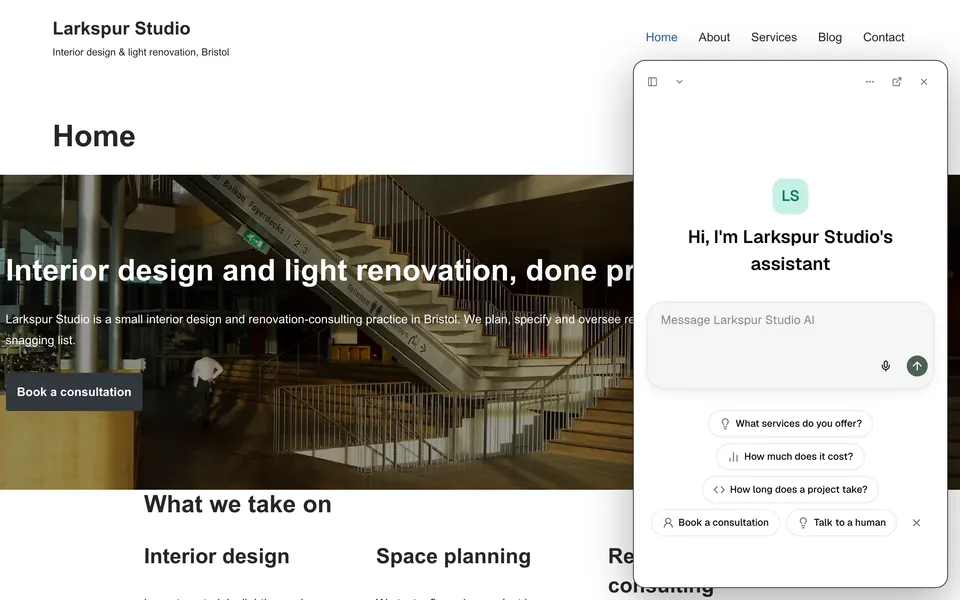Choose 'What services do you offer?' suggestion
Viewport: 960px width, 600px height.
pos(790,424)
